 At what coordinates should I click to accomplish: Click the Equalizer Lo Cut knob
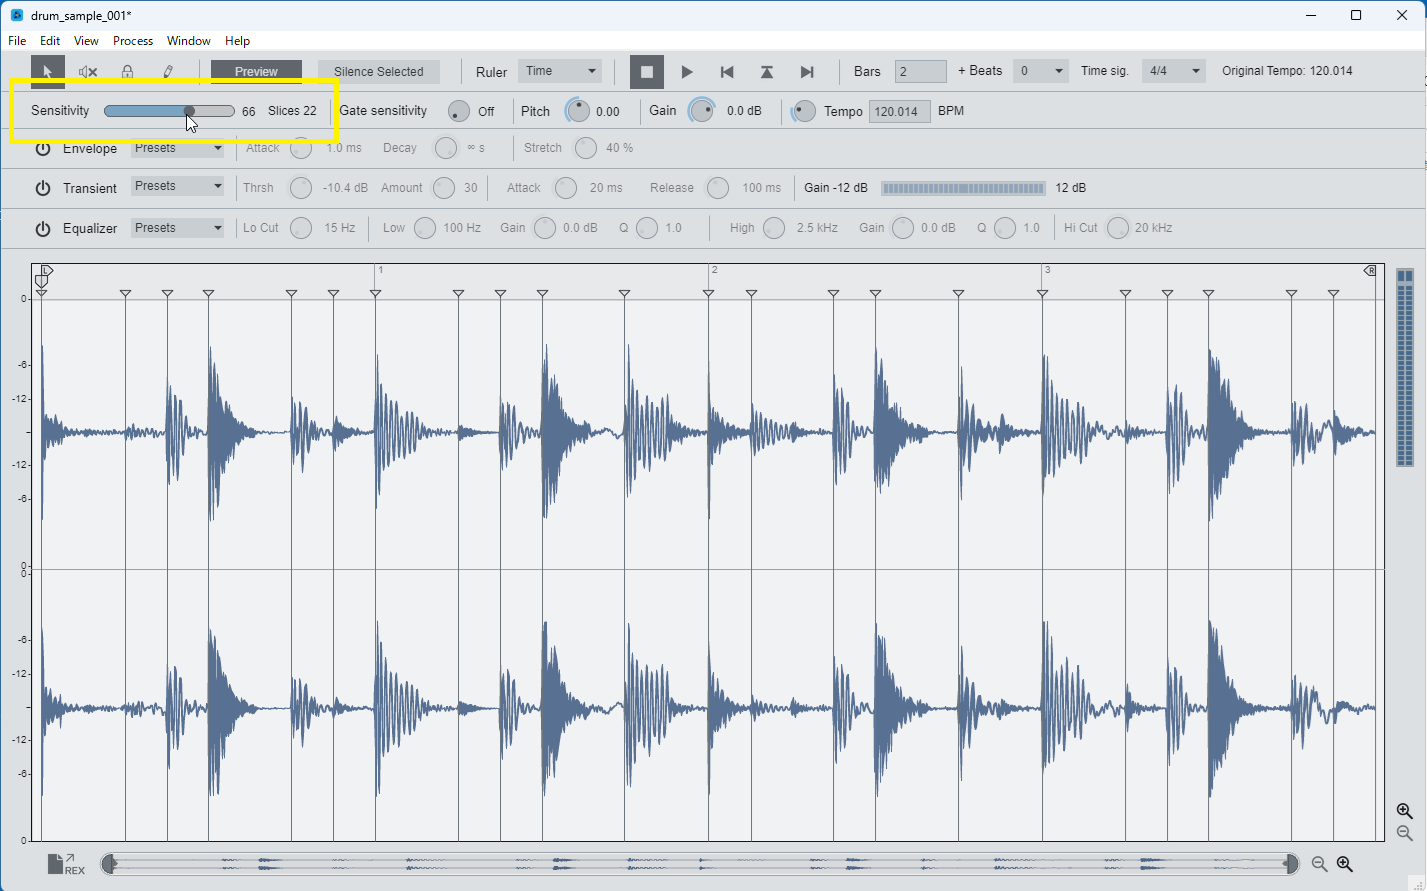(x=301, y=228)
